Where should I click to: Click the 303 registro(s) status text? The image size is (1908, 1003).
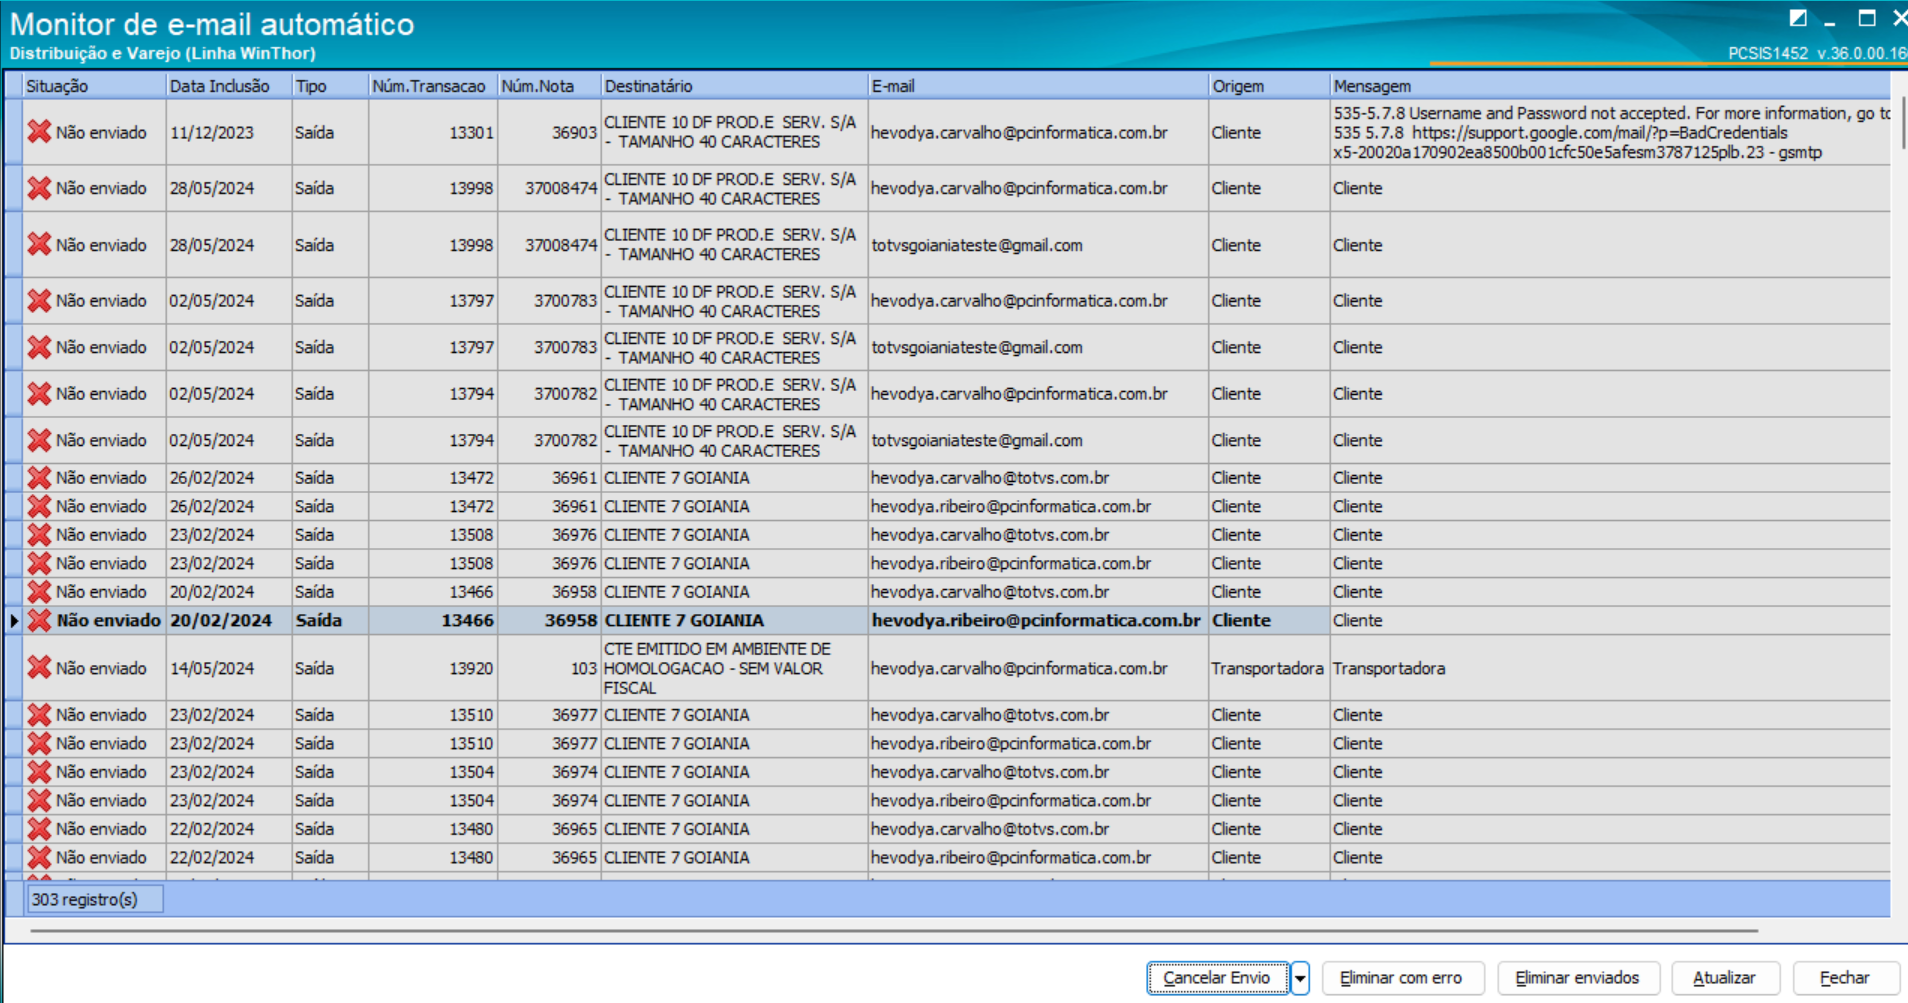tap(85, 899)
